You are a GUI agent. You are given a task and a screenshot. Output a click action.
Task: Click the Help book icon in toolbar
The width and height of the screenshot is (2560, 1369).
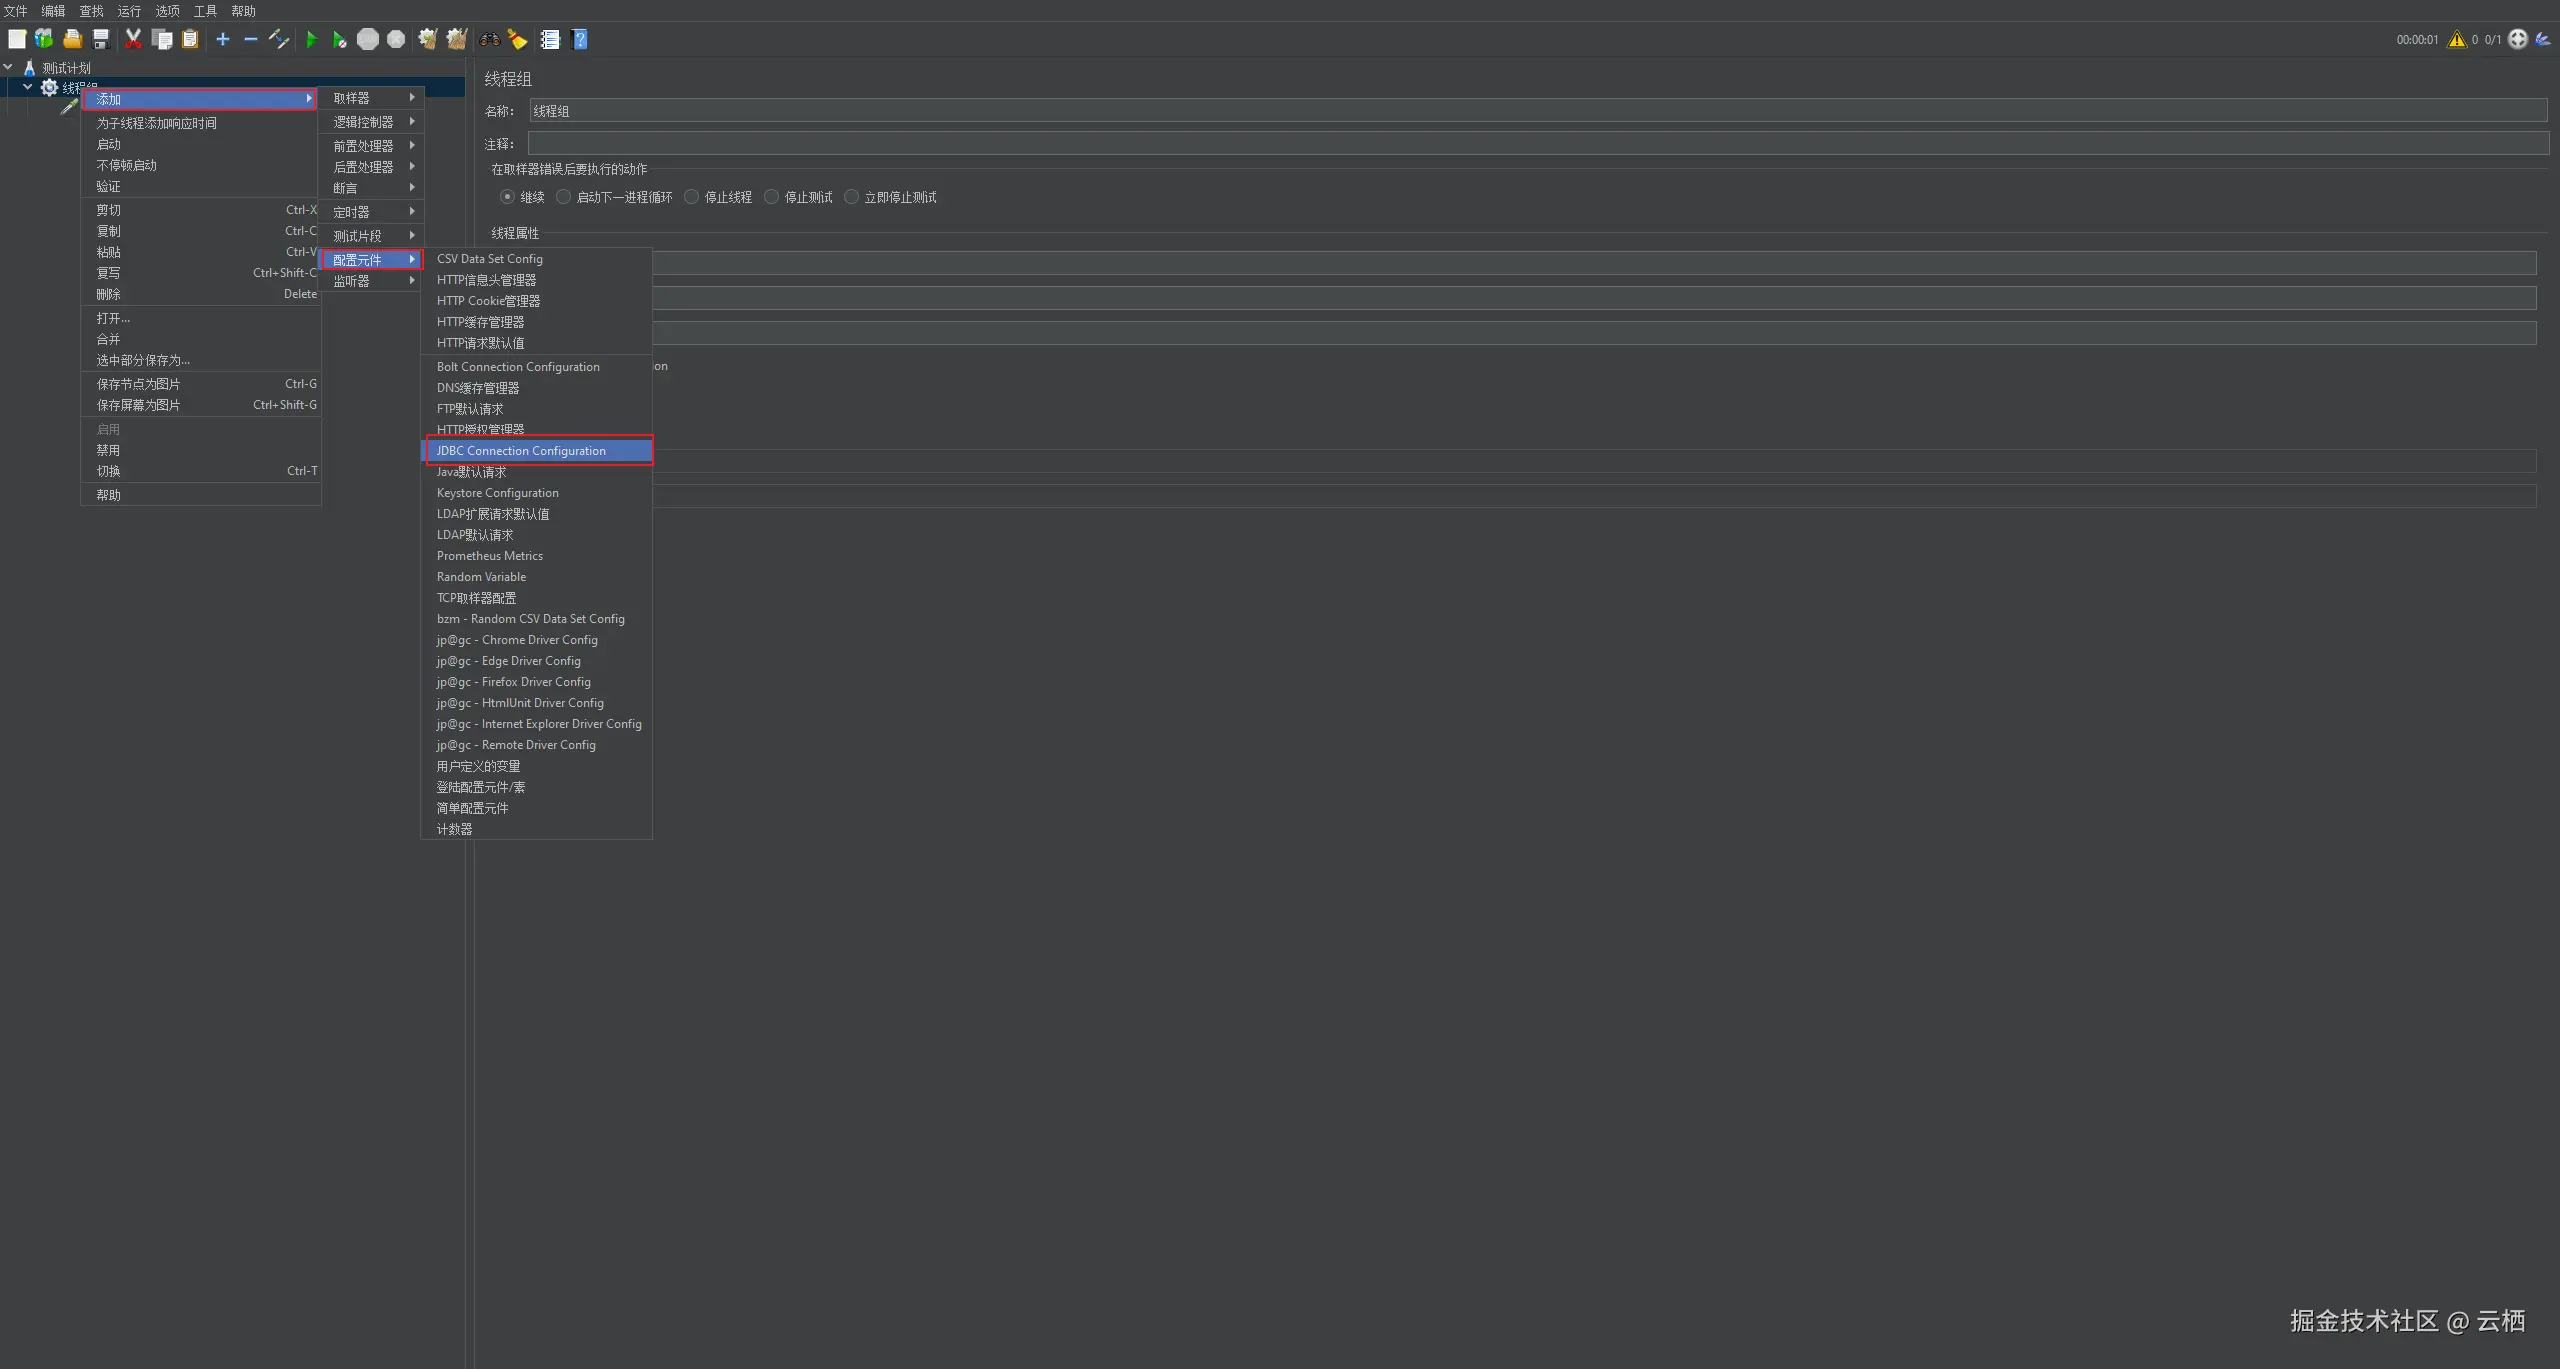tap(580, 40)
